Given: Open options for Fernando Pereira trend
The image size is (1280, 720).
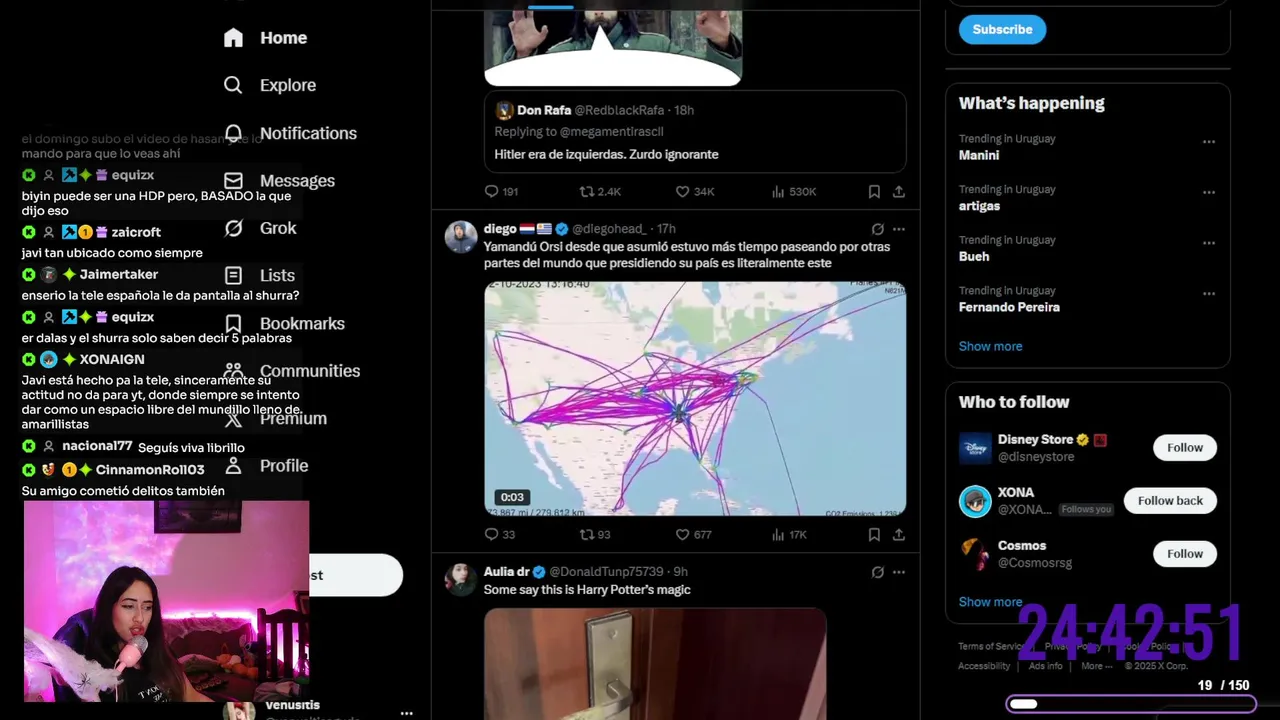Looking at the screenshot, I should pos(1209,294).
